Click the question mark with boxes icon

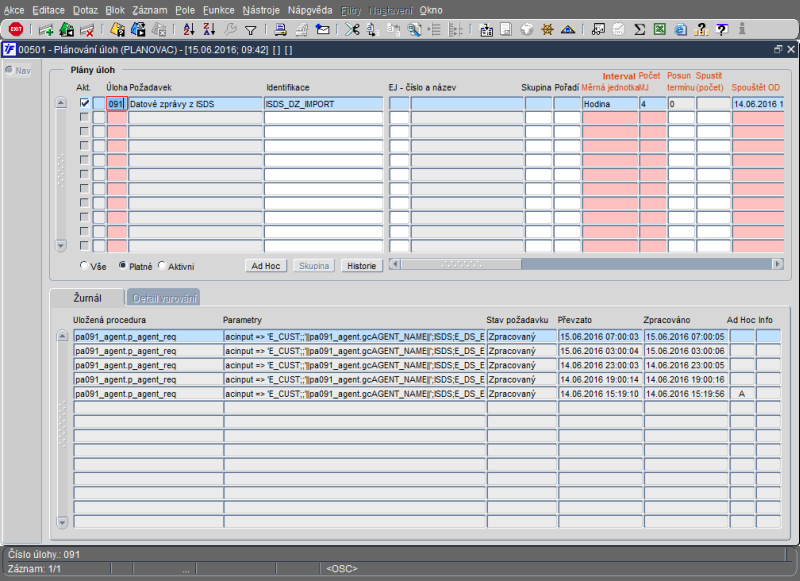point(702,30)
